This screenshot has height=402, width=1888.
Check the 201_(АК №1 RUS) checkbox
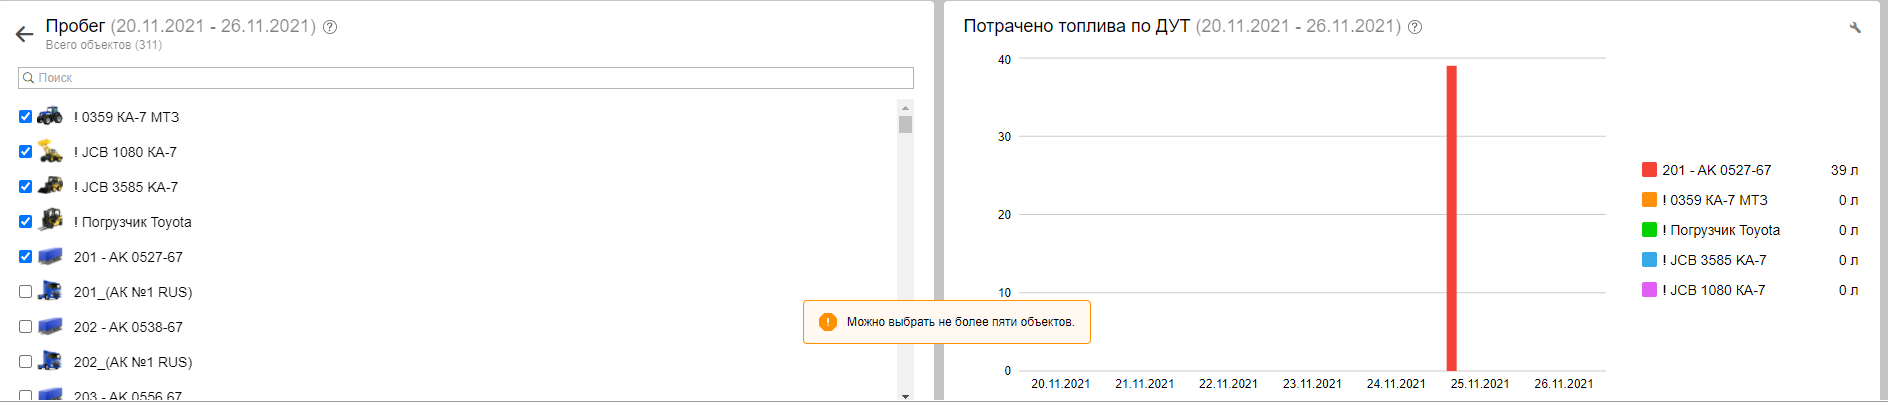tap(25, 292)
